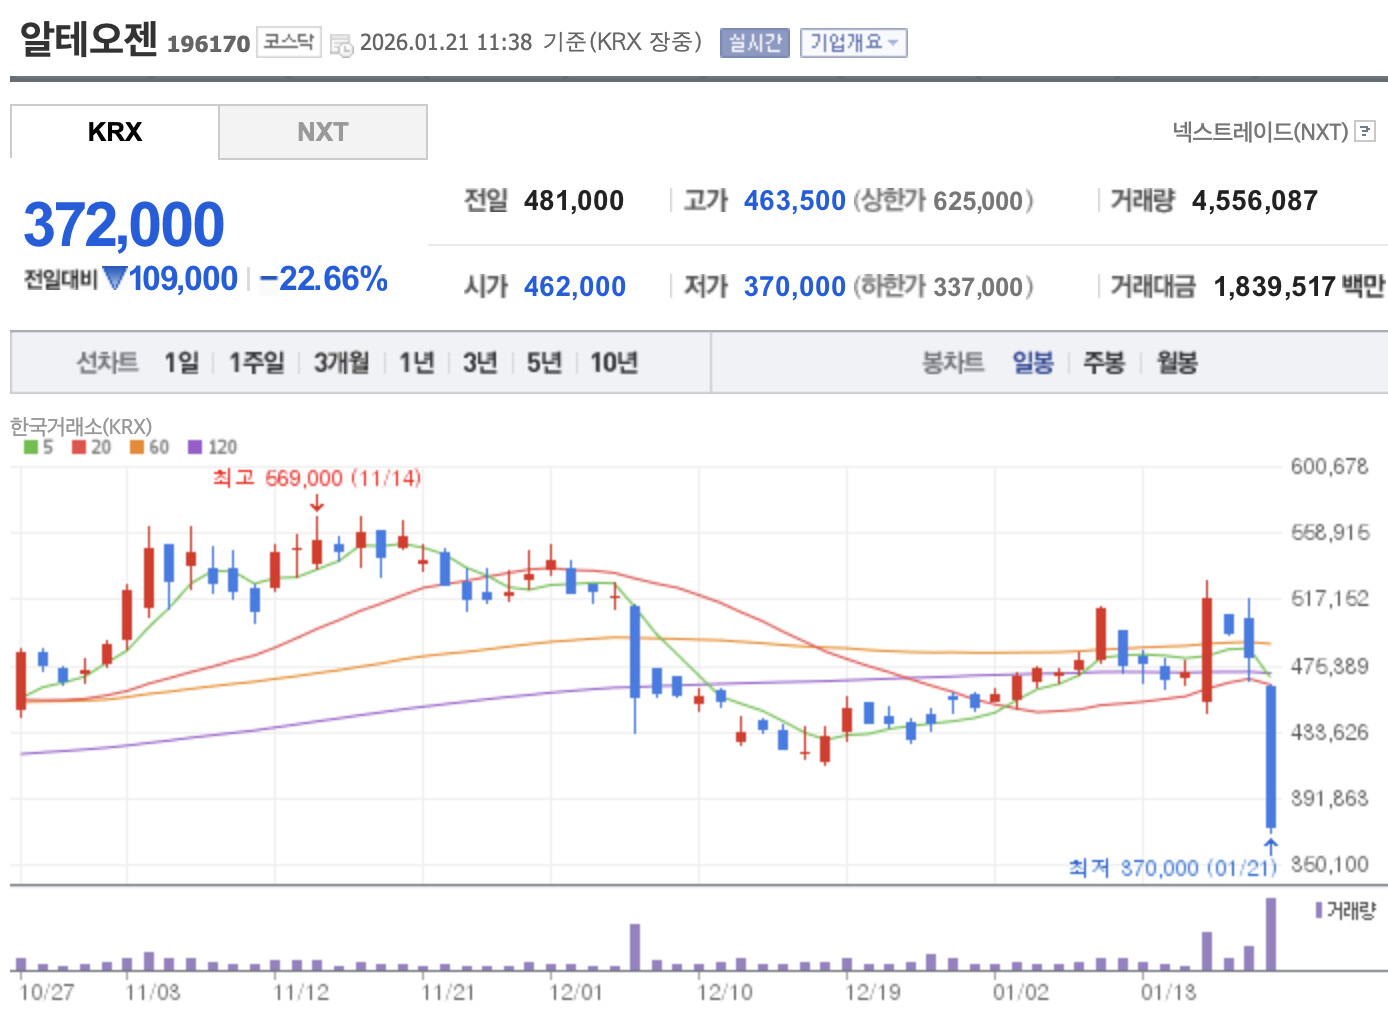Viewport: 1388px width, 1016px height.
Task: Click the orange 60-day moving average swatch
Action: (137, 447)
